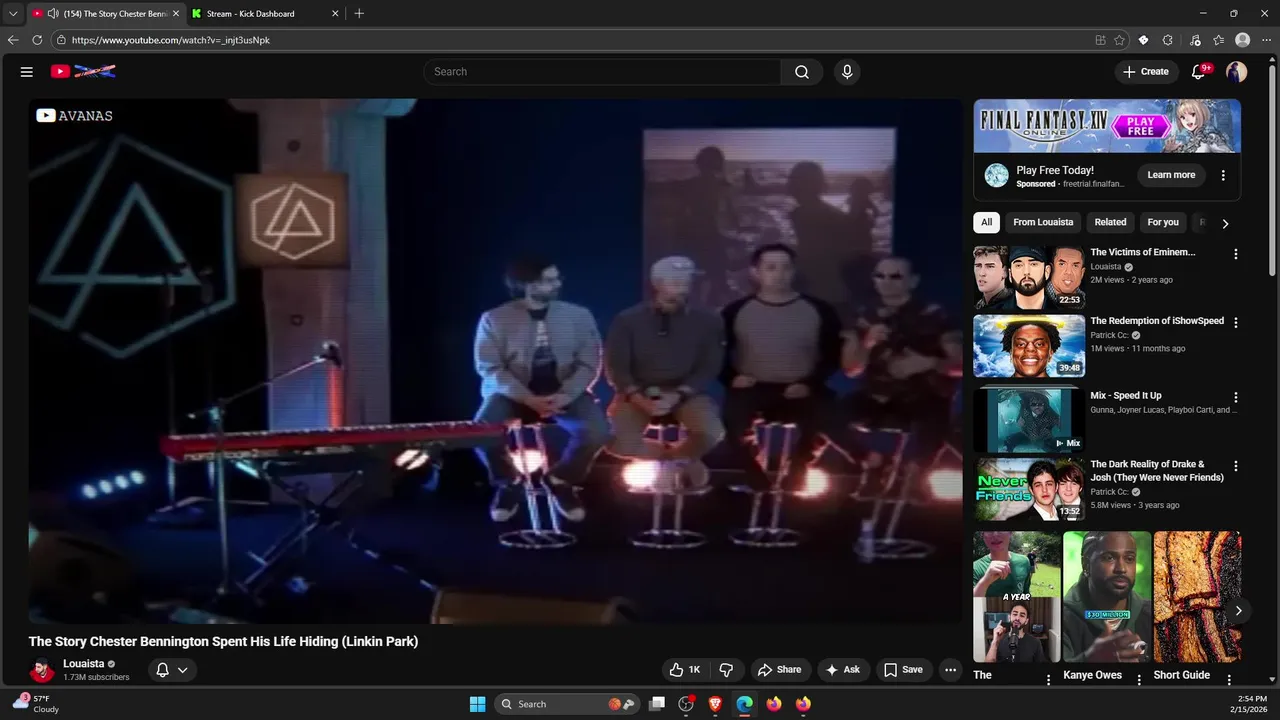Open options for The Victims of Eminem video
Image resolution: width=1280 pixels, height=720 pixels.
(1235, 254)
